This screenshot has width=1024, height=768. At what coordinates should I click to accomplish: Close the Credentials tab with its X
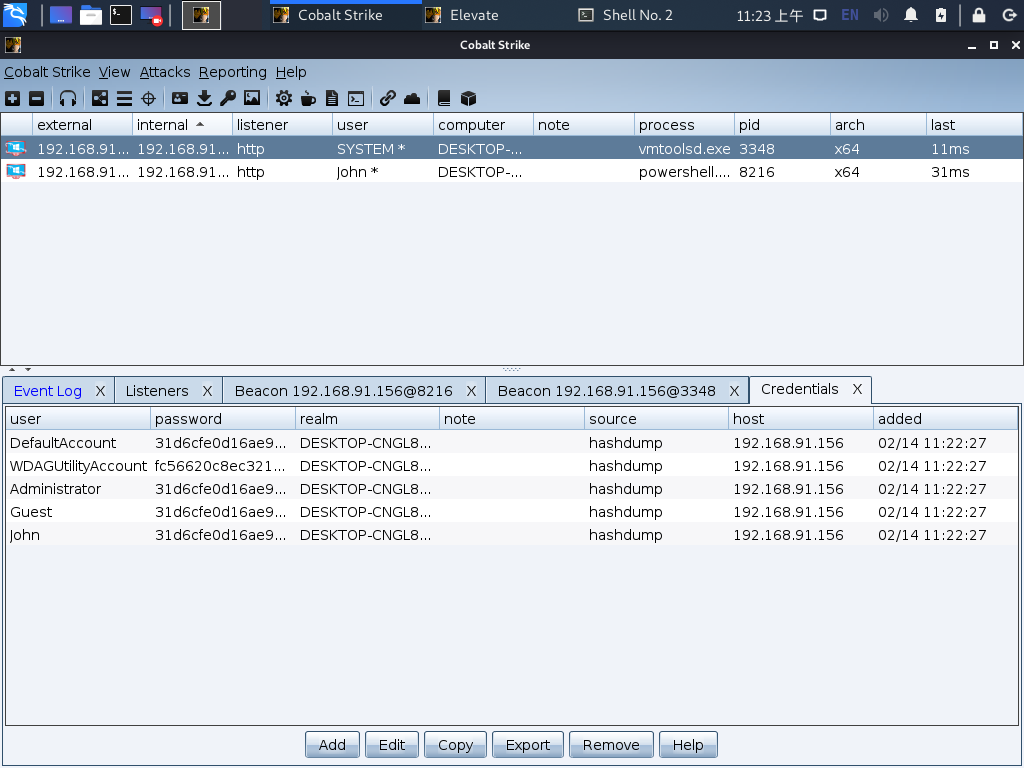pyautogui.click(x=857, y=390)
